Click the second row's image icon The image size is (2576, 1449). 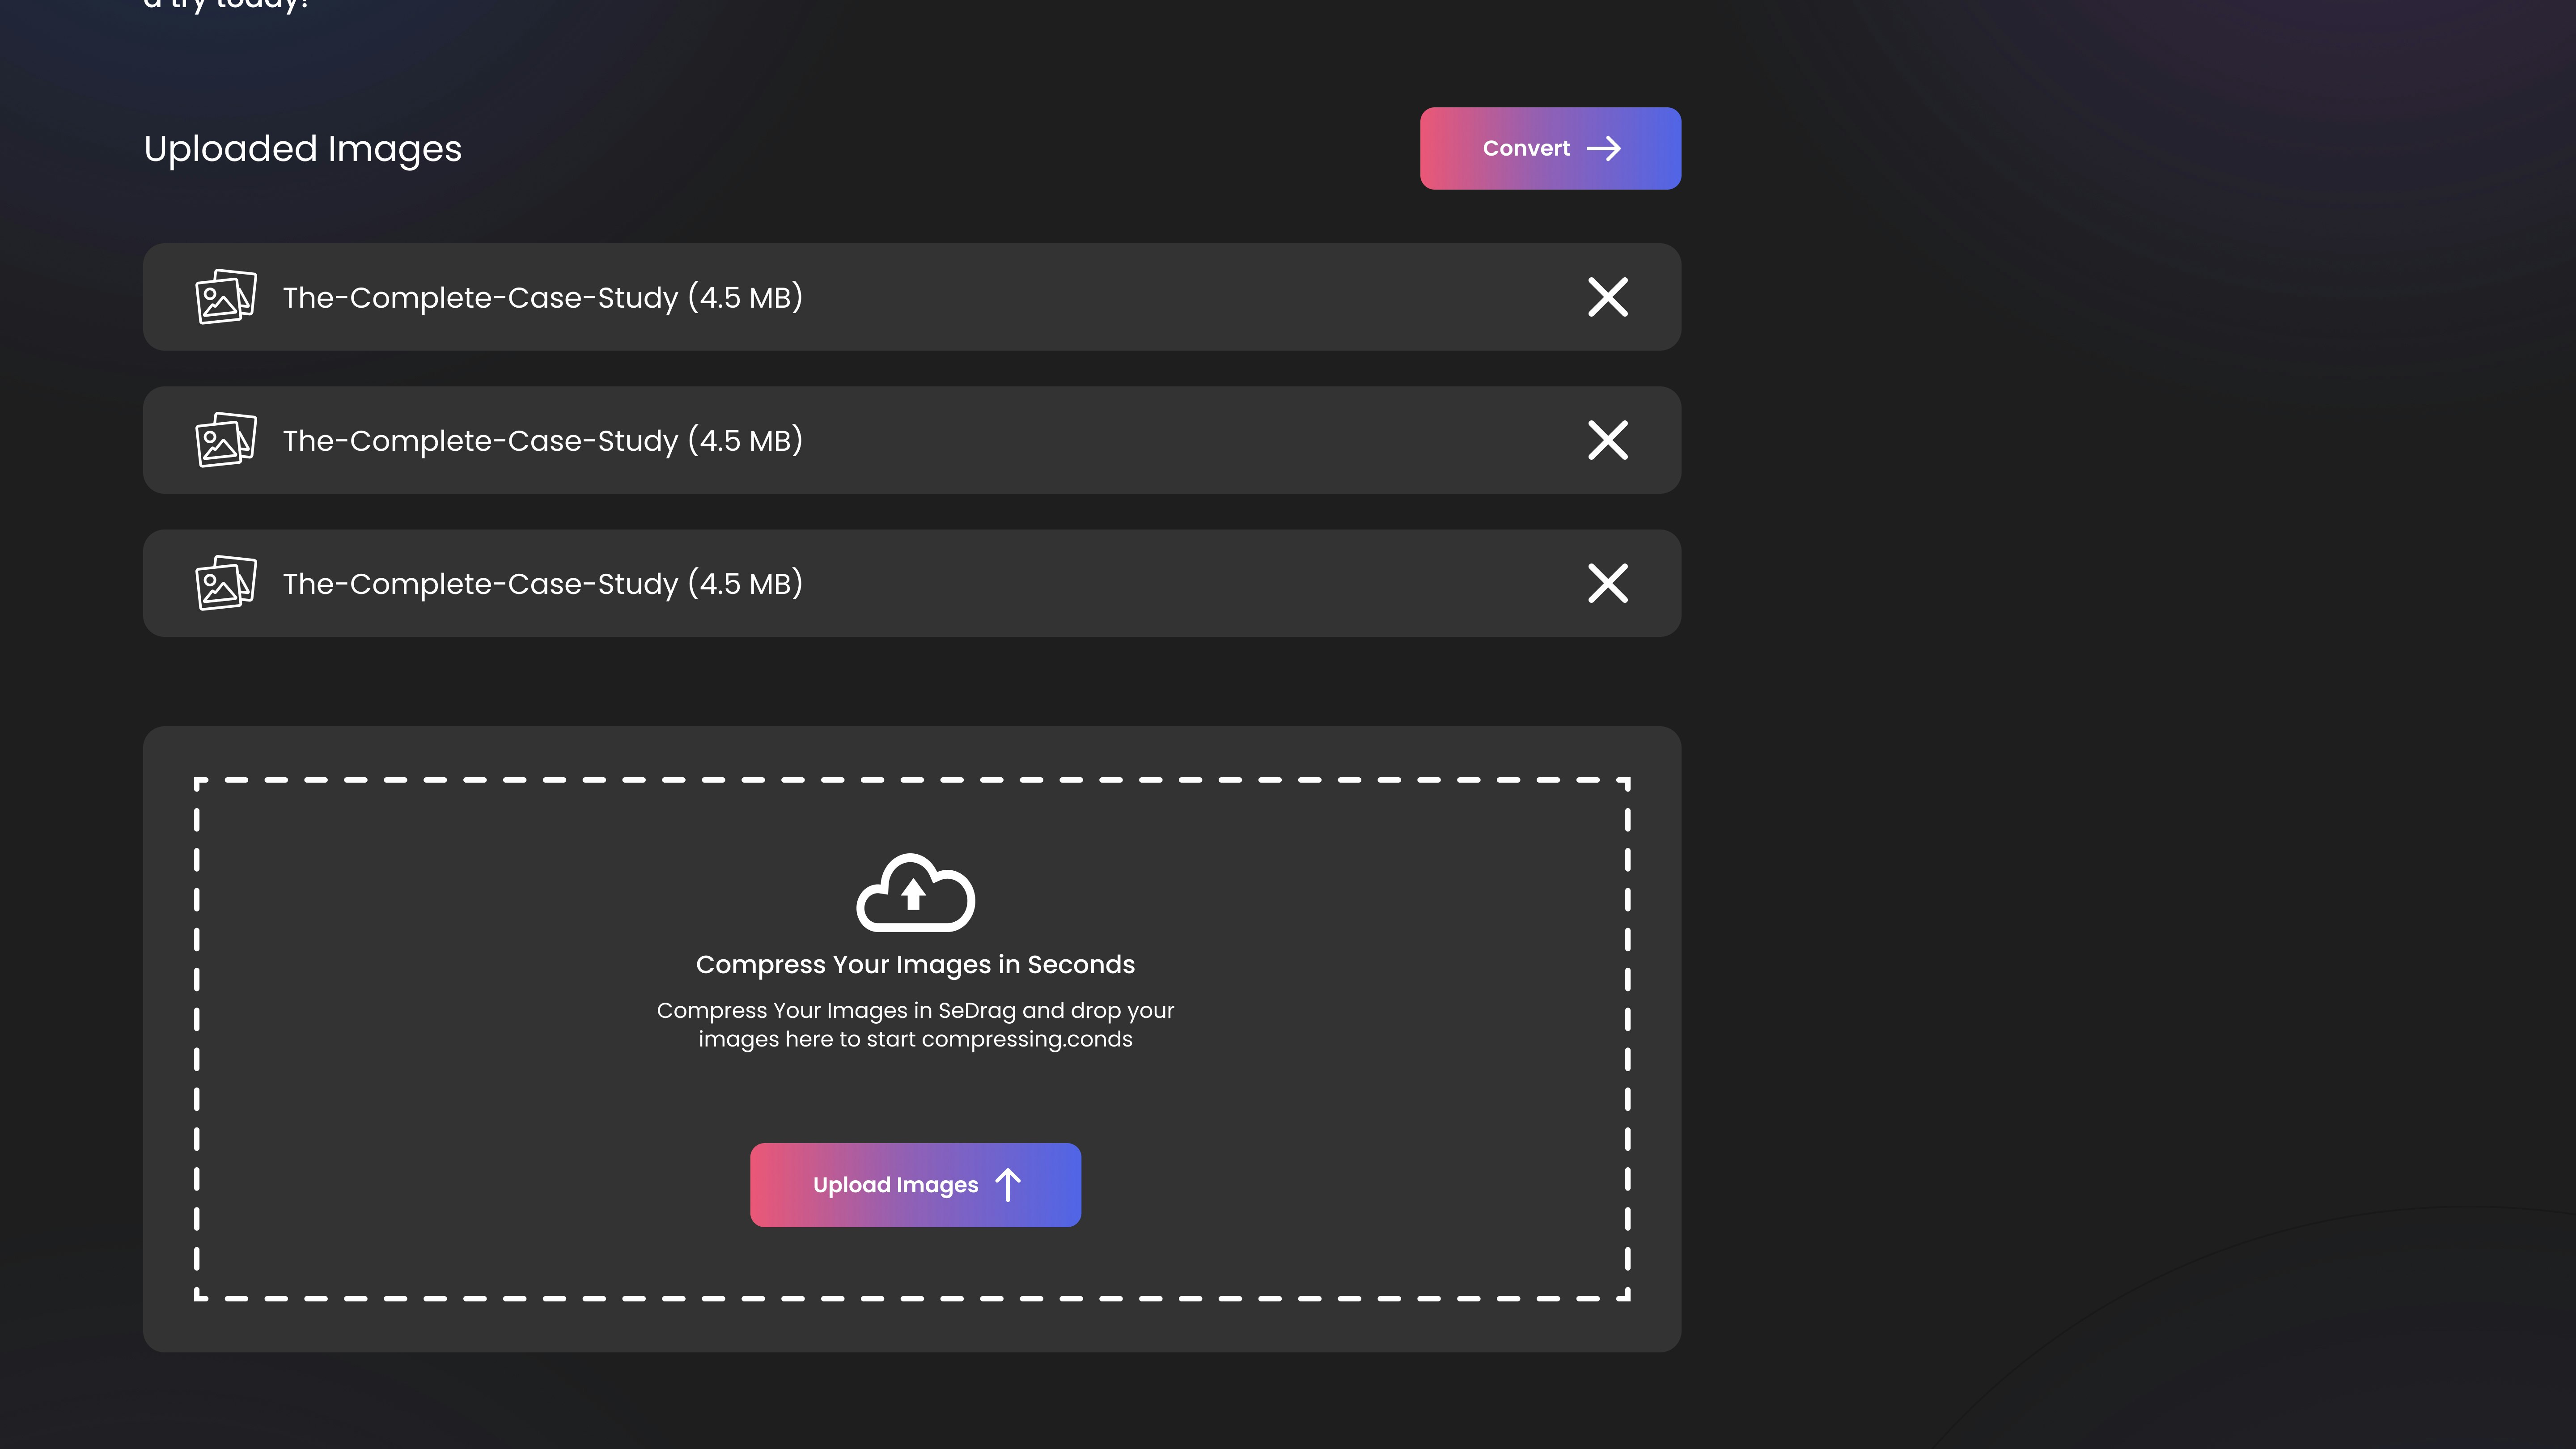[x=226, y=440]
